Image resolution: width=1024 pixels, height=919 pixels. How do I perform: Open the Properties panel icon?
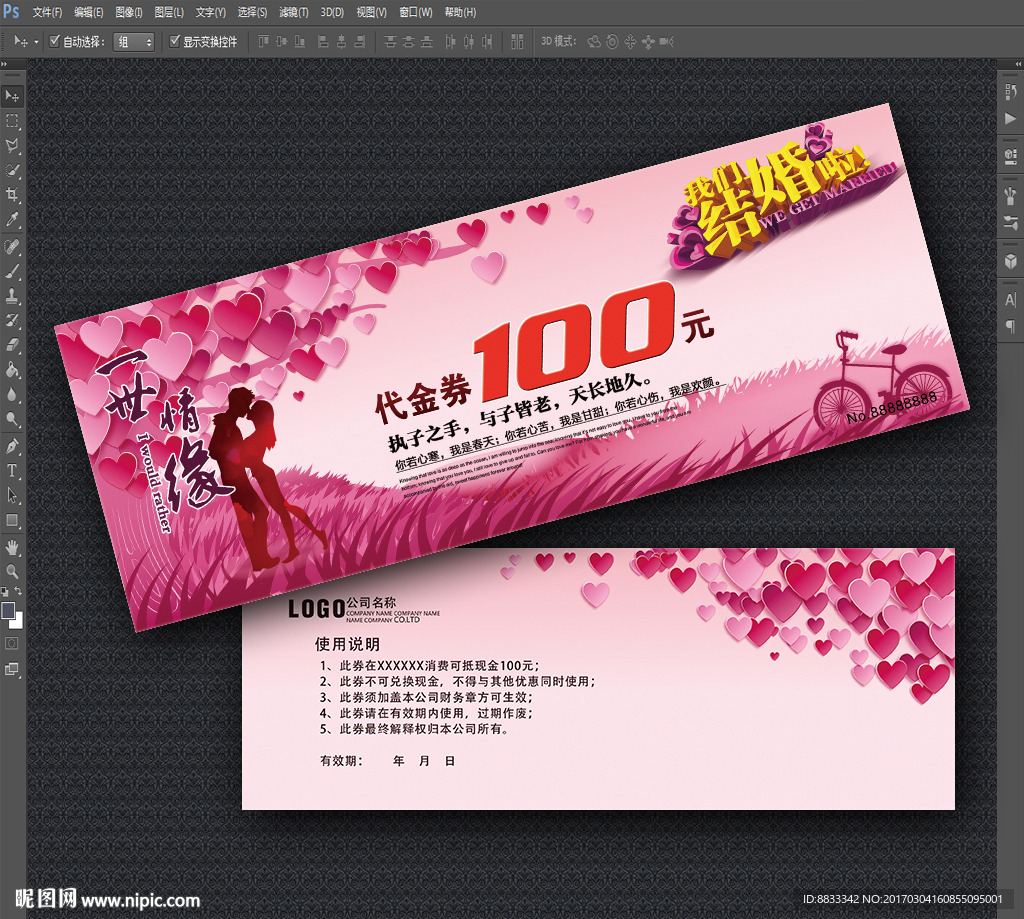pos(1011,155)
